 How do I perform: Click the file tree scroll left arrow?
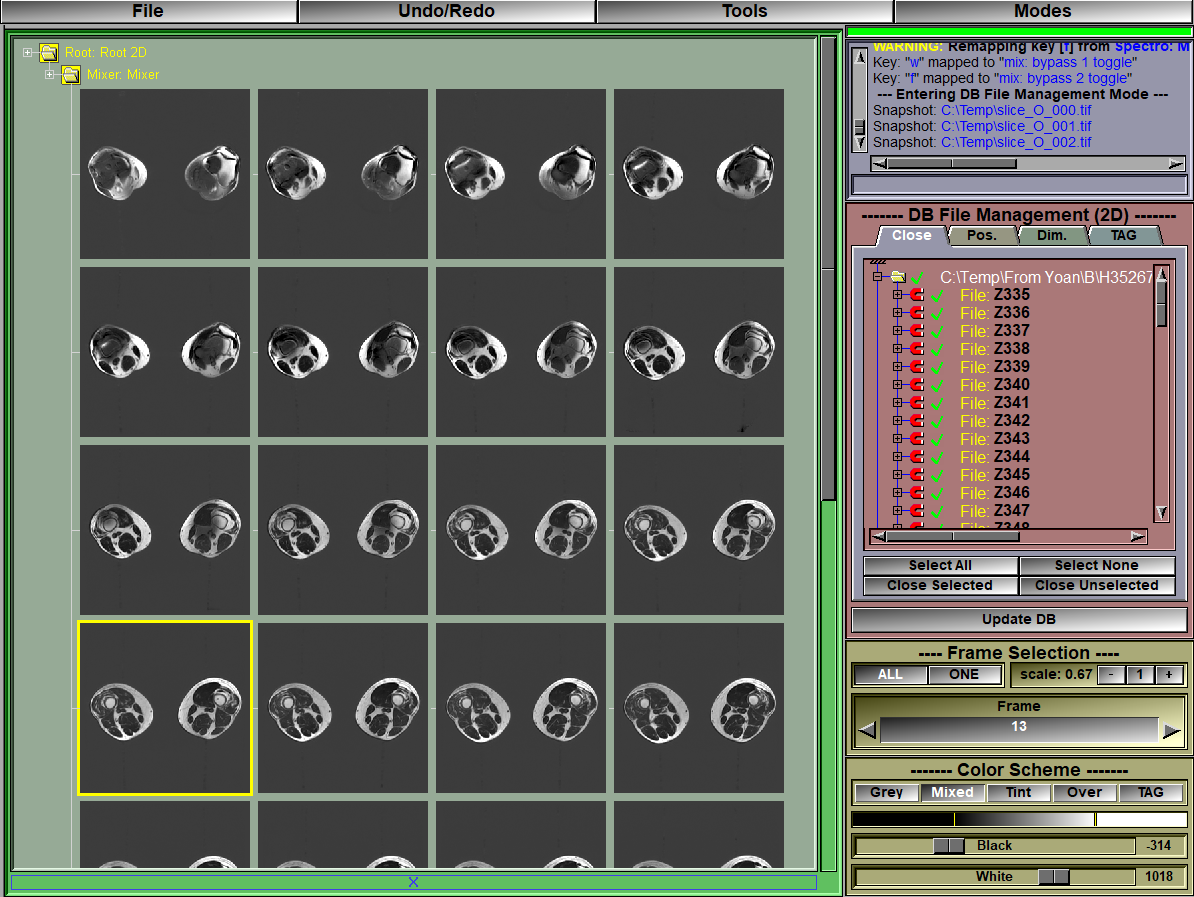(x=878, y=537)
